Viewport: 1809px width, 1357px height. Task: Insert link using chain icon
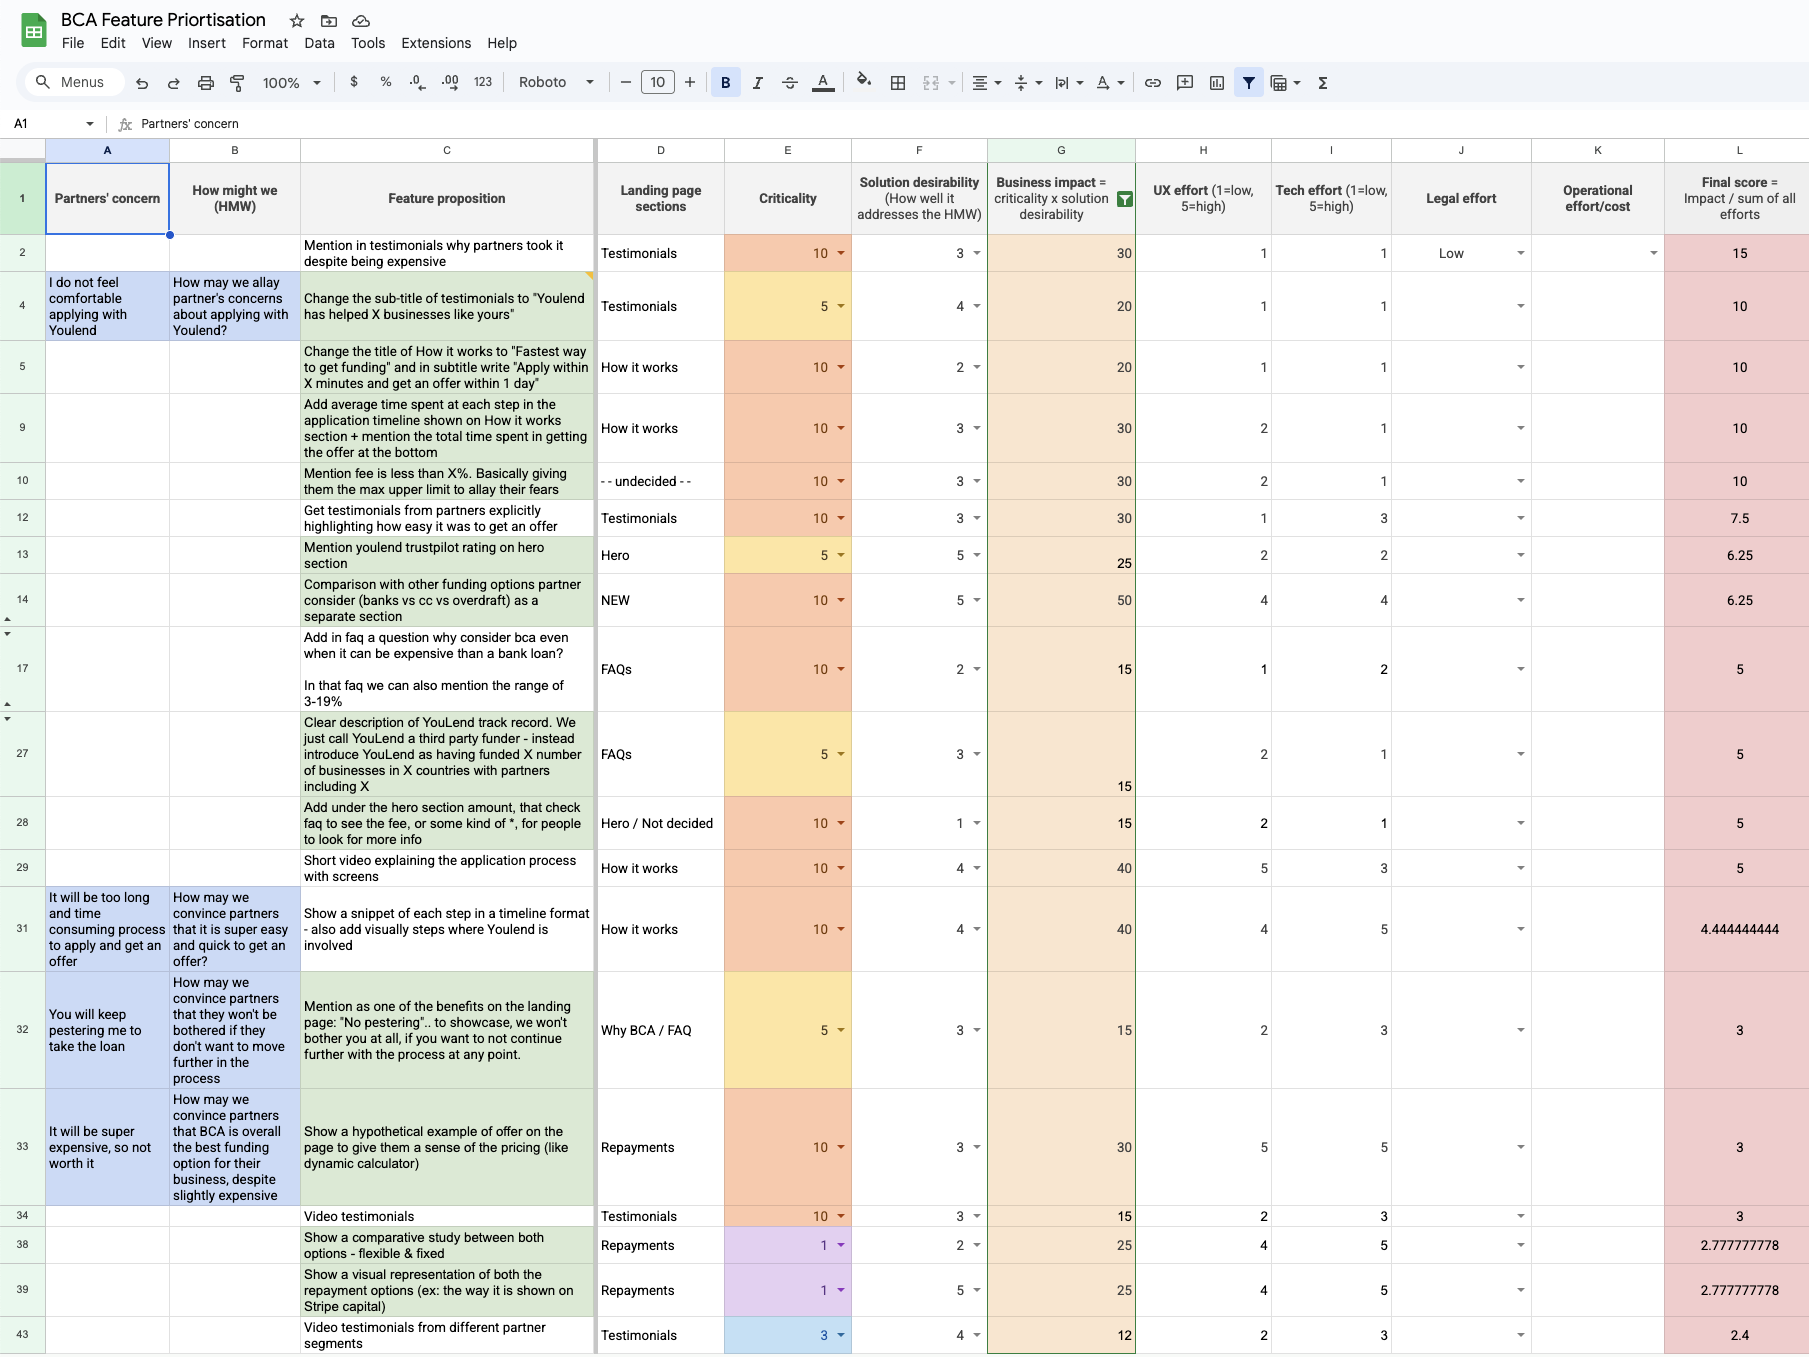click(x=1153, y=83)
